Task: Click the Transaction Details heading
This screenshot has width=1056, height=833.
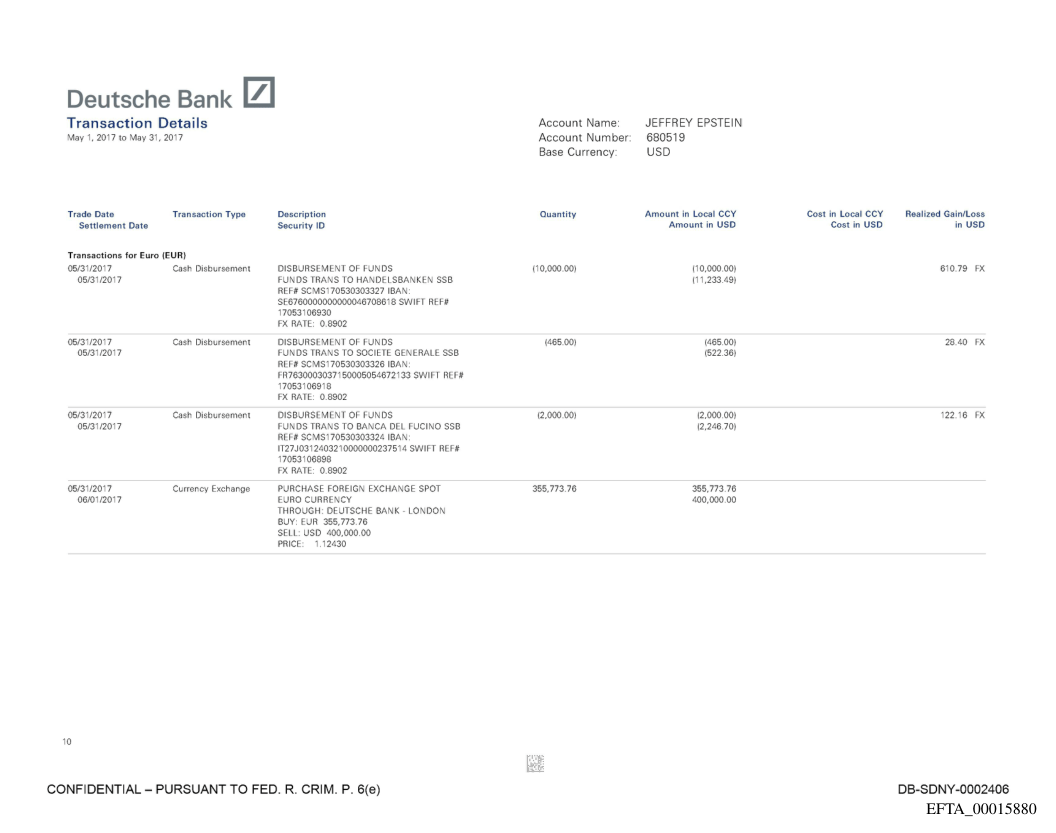Action: coord(137,123)
